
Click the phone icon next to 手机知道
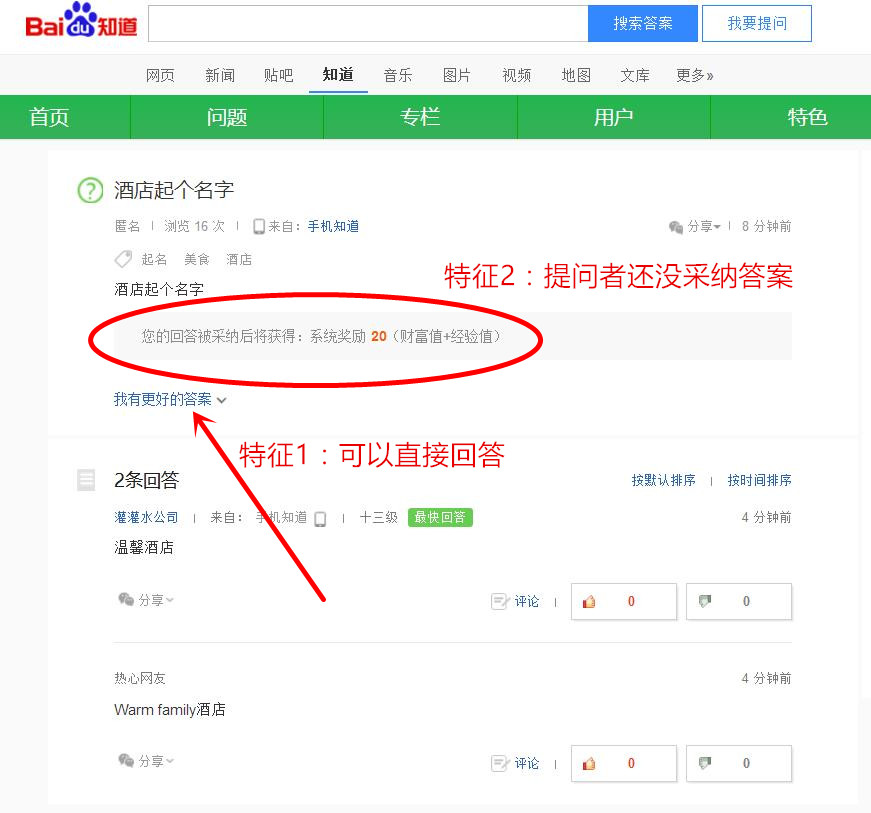(260, 226)
